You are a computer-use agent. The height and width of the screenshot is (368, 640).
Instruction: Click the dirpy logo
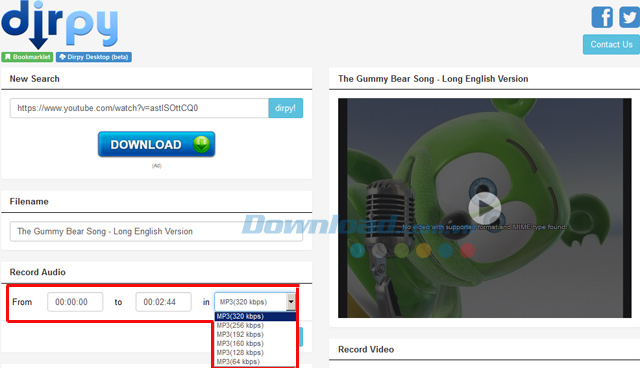click(60, 24)
